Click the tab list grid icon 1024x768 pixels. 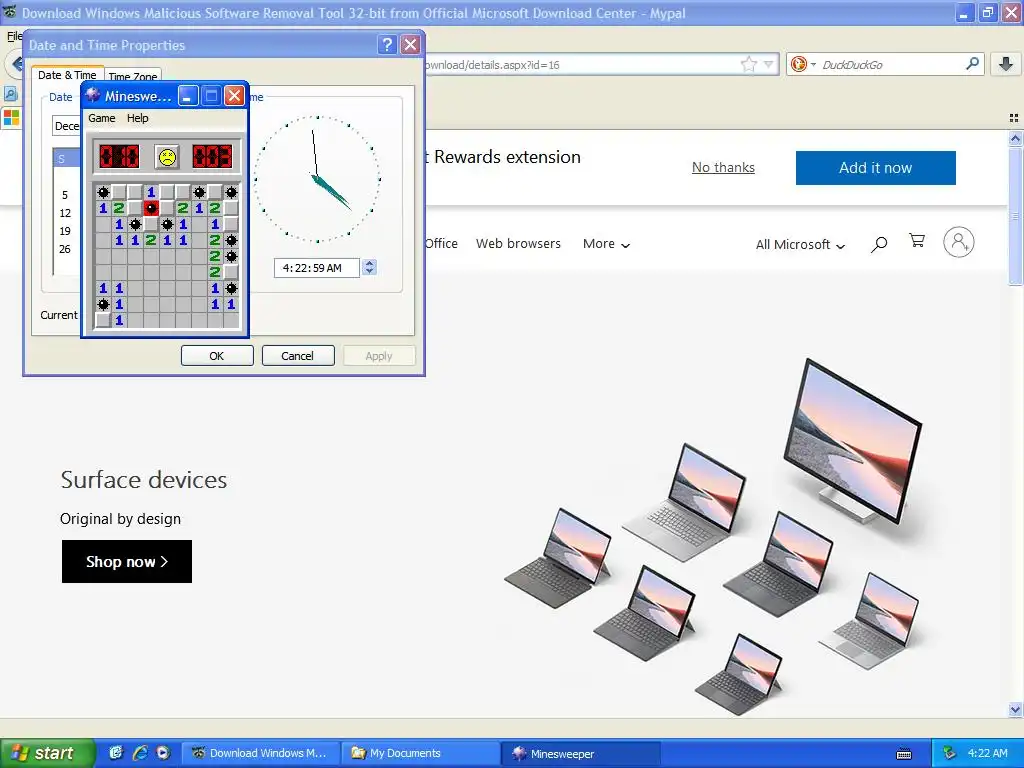tap(1014, 118)
